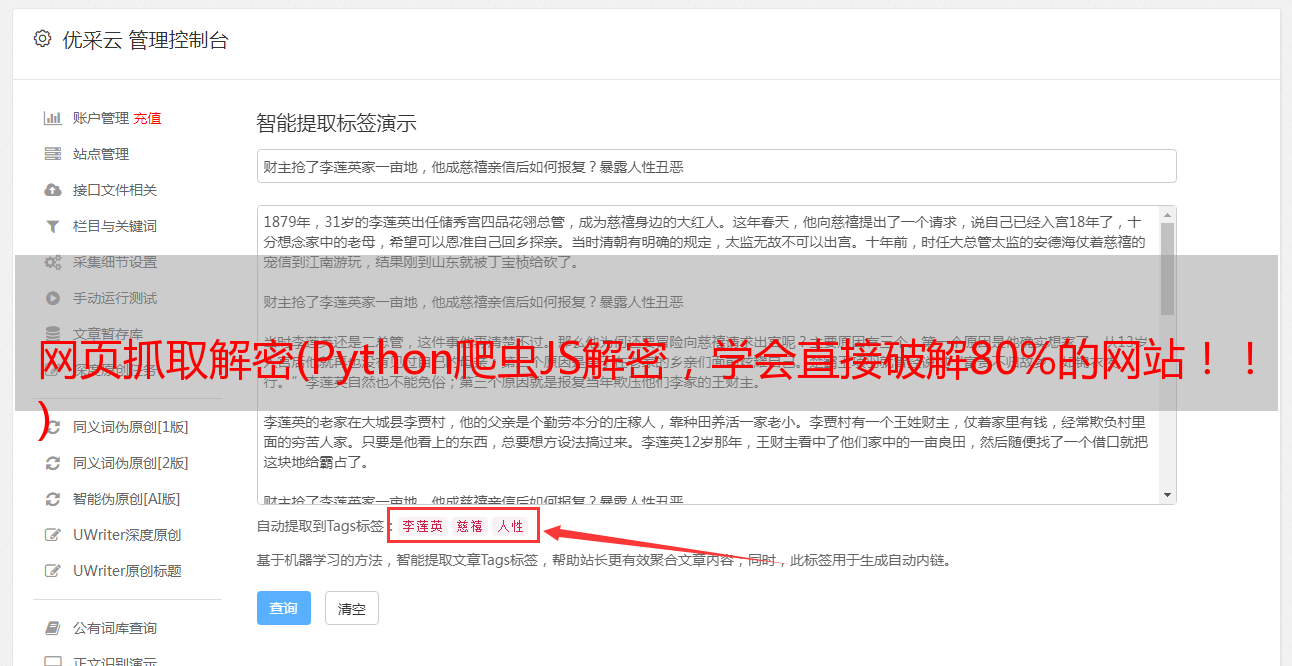
Task: Open 账户管理 from the sidebar
Action: click(x=100, y=118)
